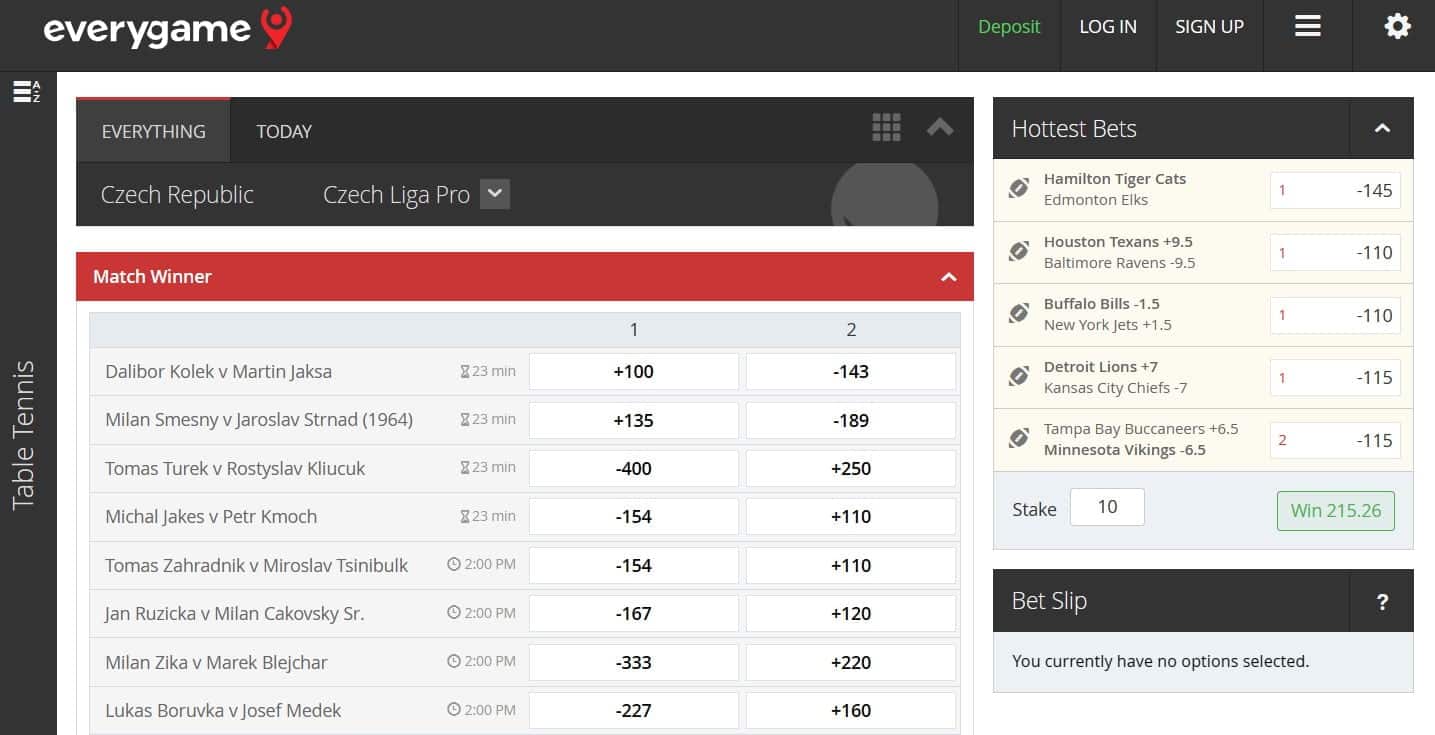Click football icon beside Houston Texans
This screenshot has height=735, width=1435.
pyautogui.click(x=1019, y=251)
